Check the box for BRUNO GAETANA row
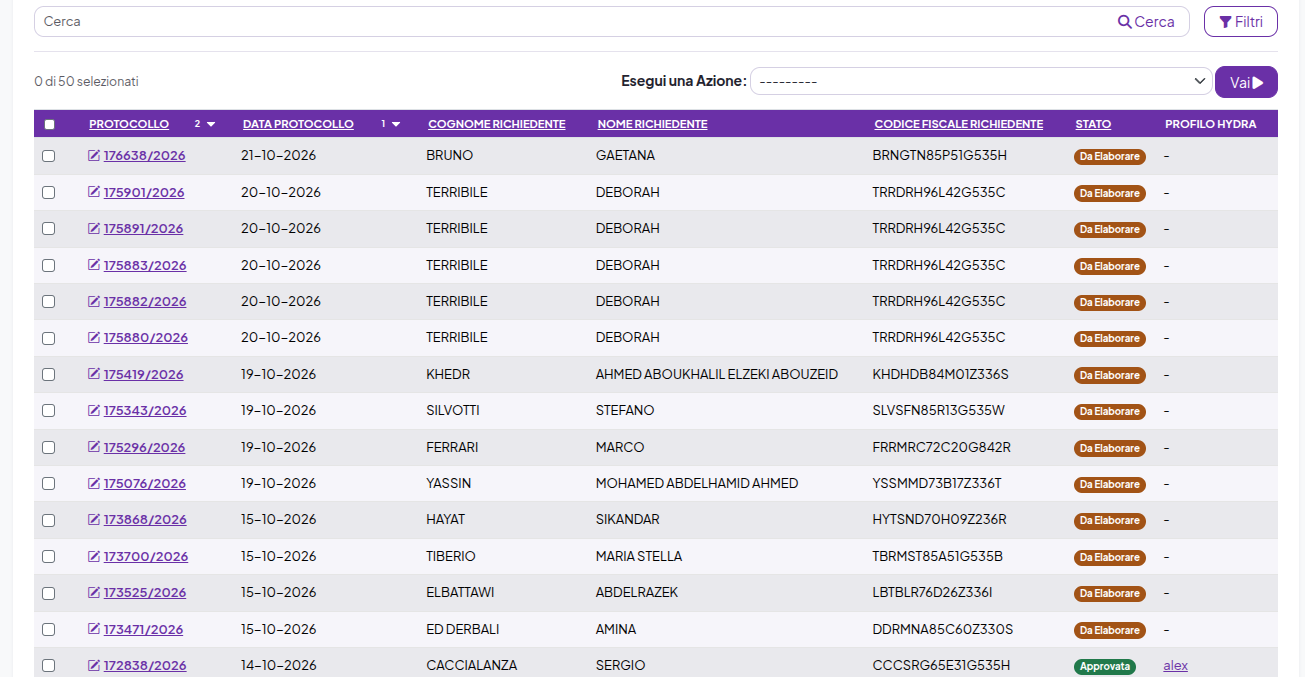Viewport: 1305px width, 677px height. coord(49,156)
